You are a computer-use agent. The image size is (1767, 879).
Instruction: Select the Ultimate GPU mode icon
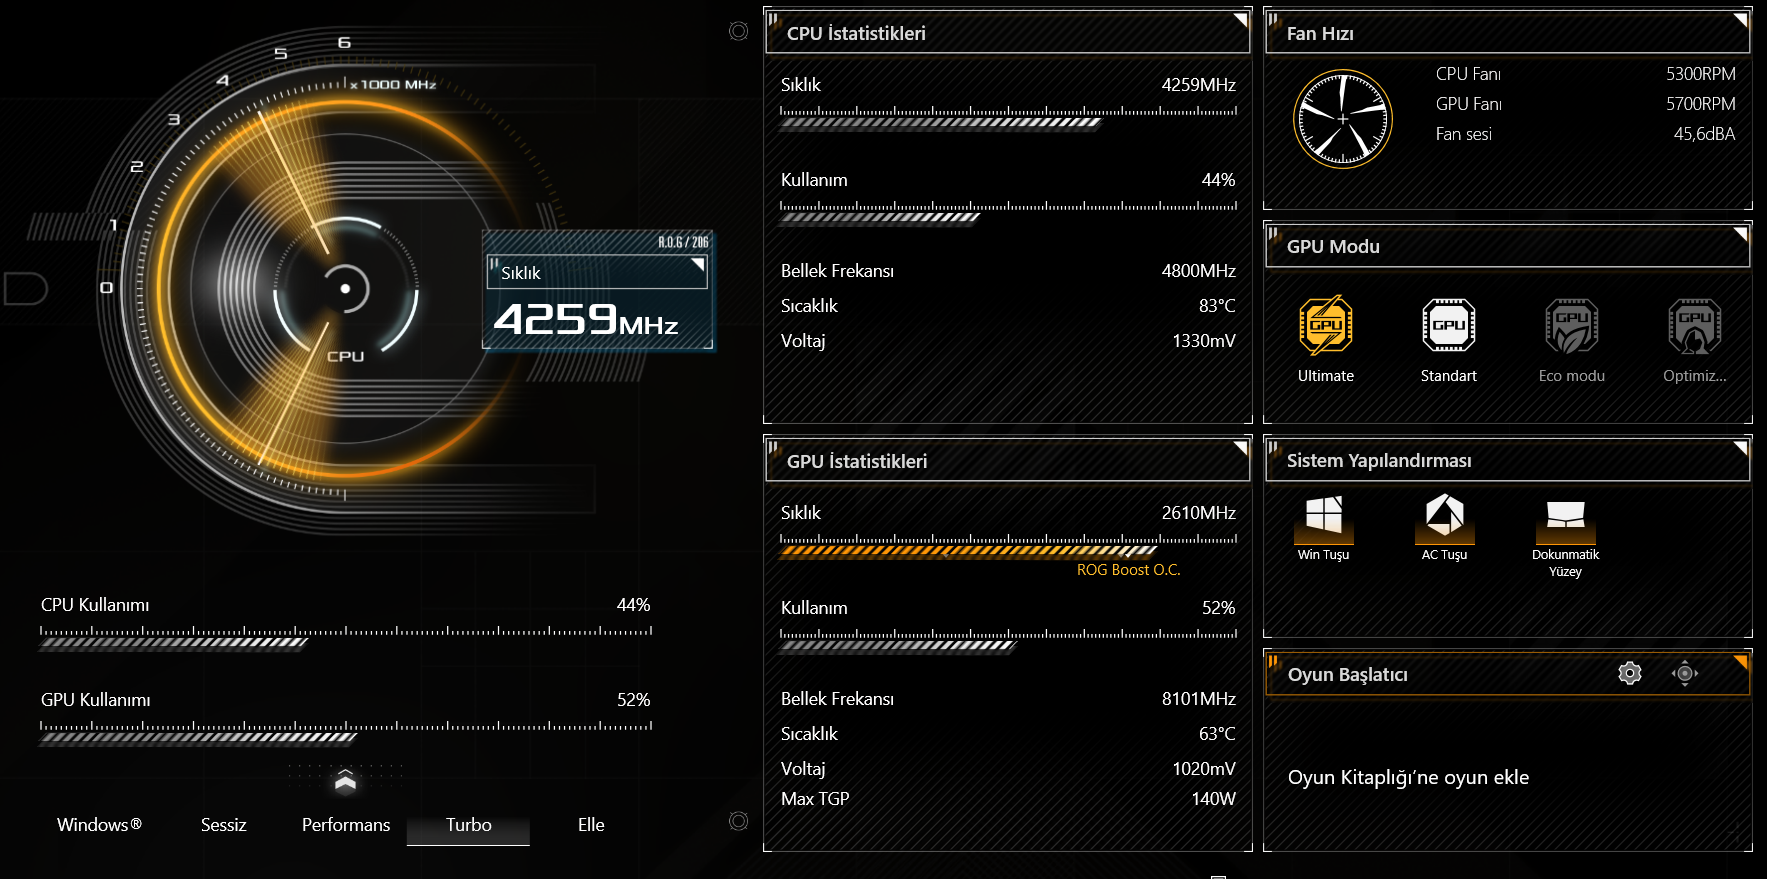tap(1326, 325)
